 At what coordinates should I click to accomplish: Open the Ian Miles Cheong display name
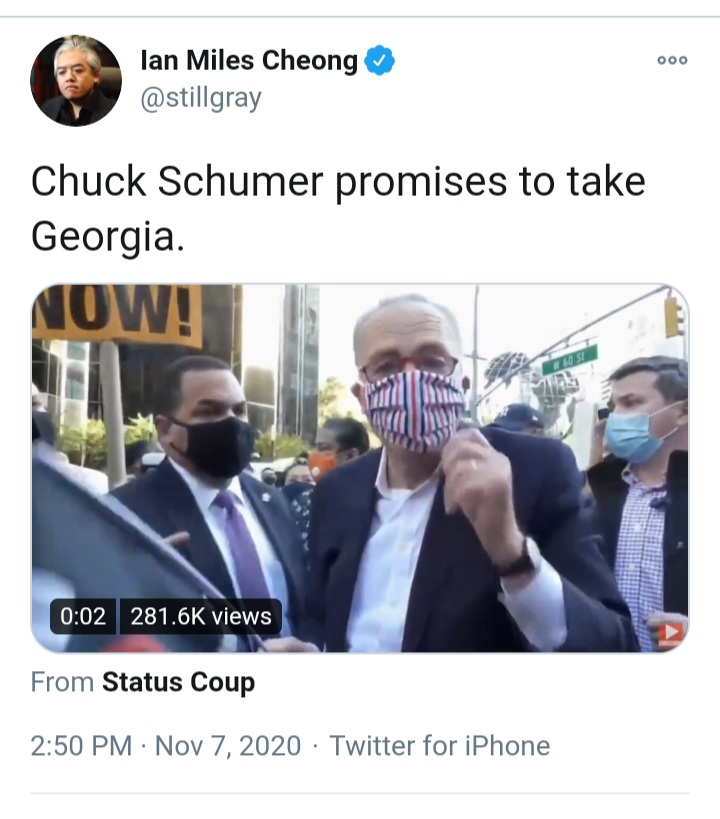pos(249,60)
